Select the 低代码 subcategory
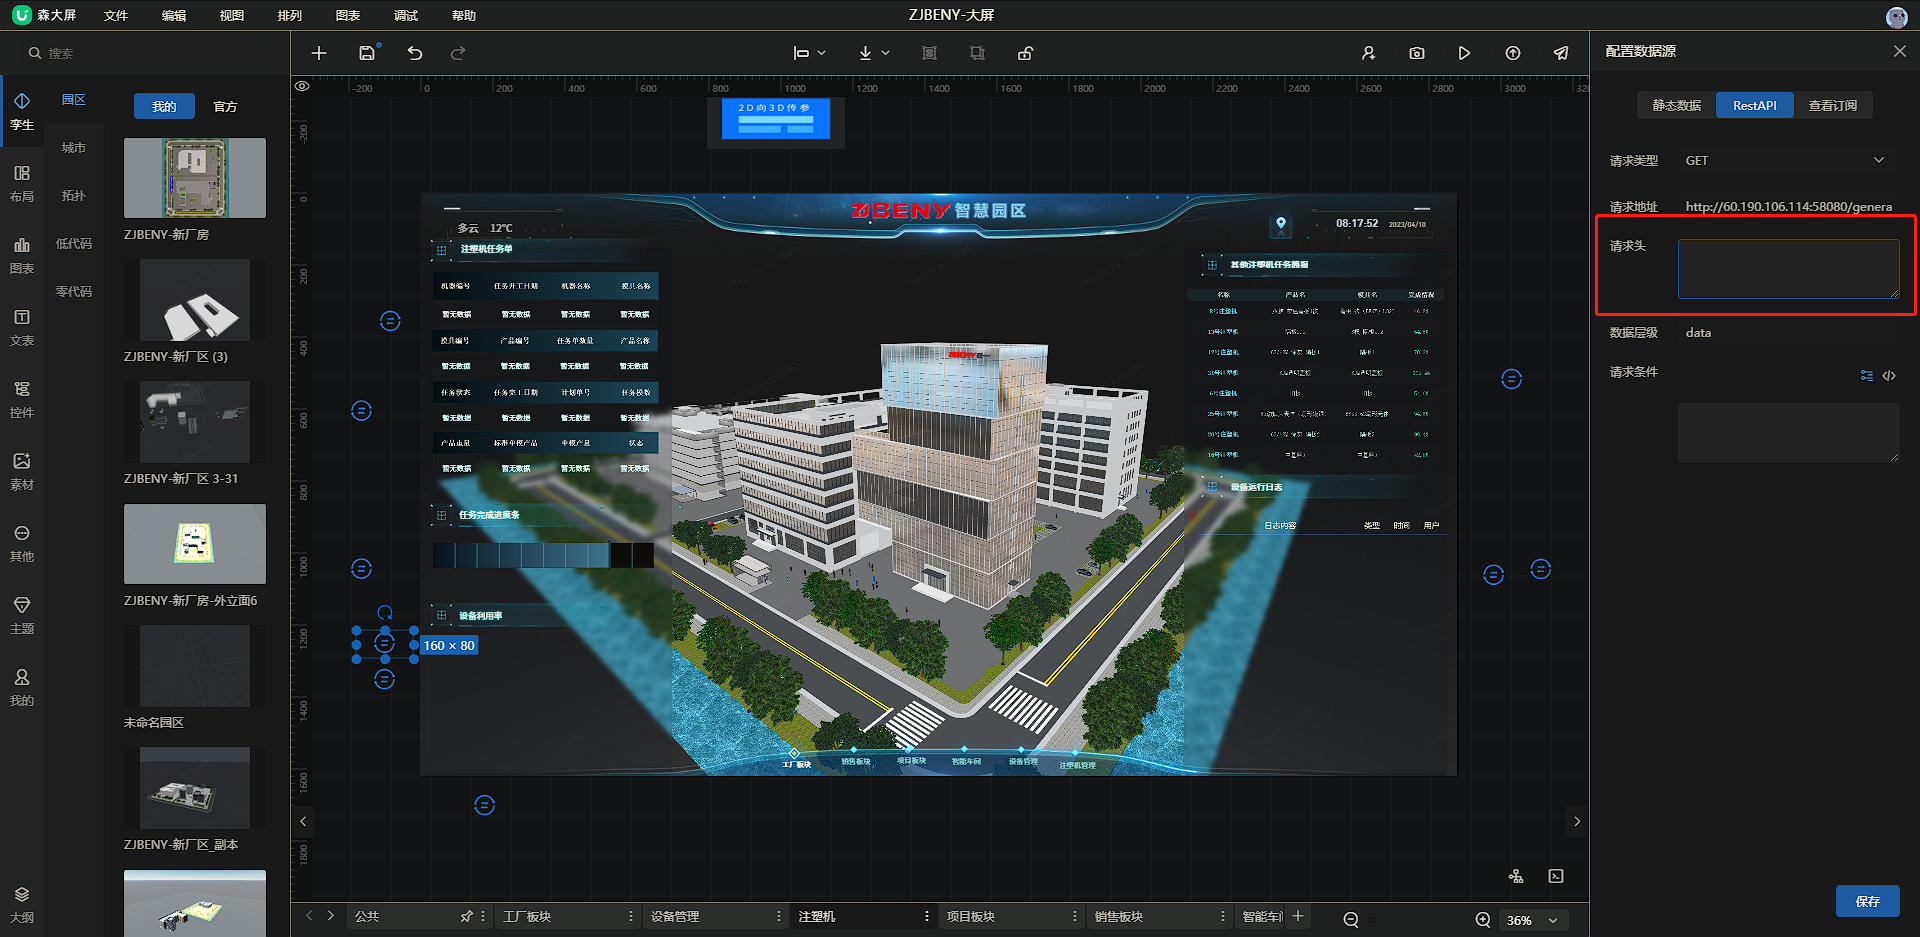 pos(74,243)
